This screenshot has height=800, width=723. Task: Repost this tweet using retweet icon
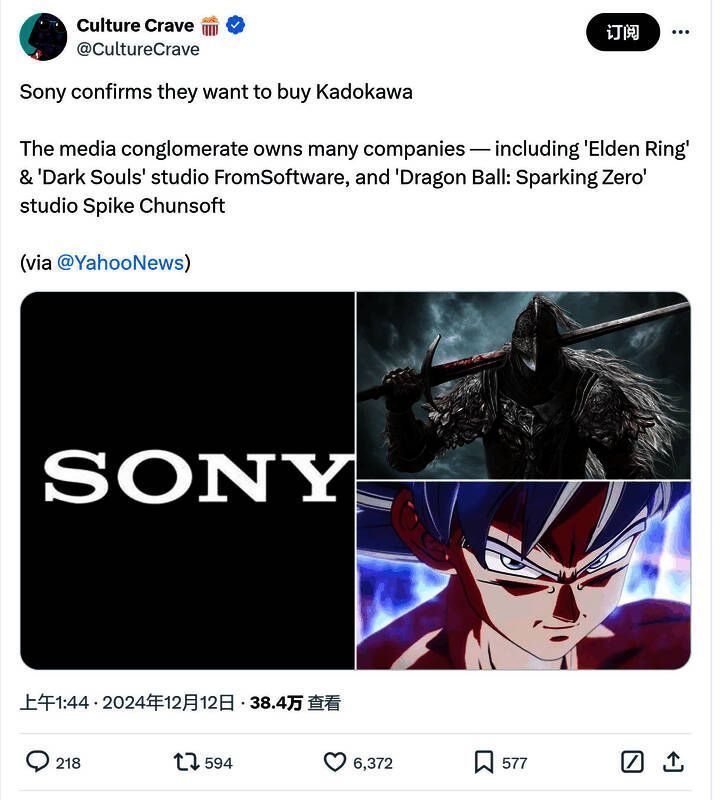tap(186, 762)
